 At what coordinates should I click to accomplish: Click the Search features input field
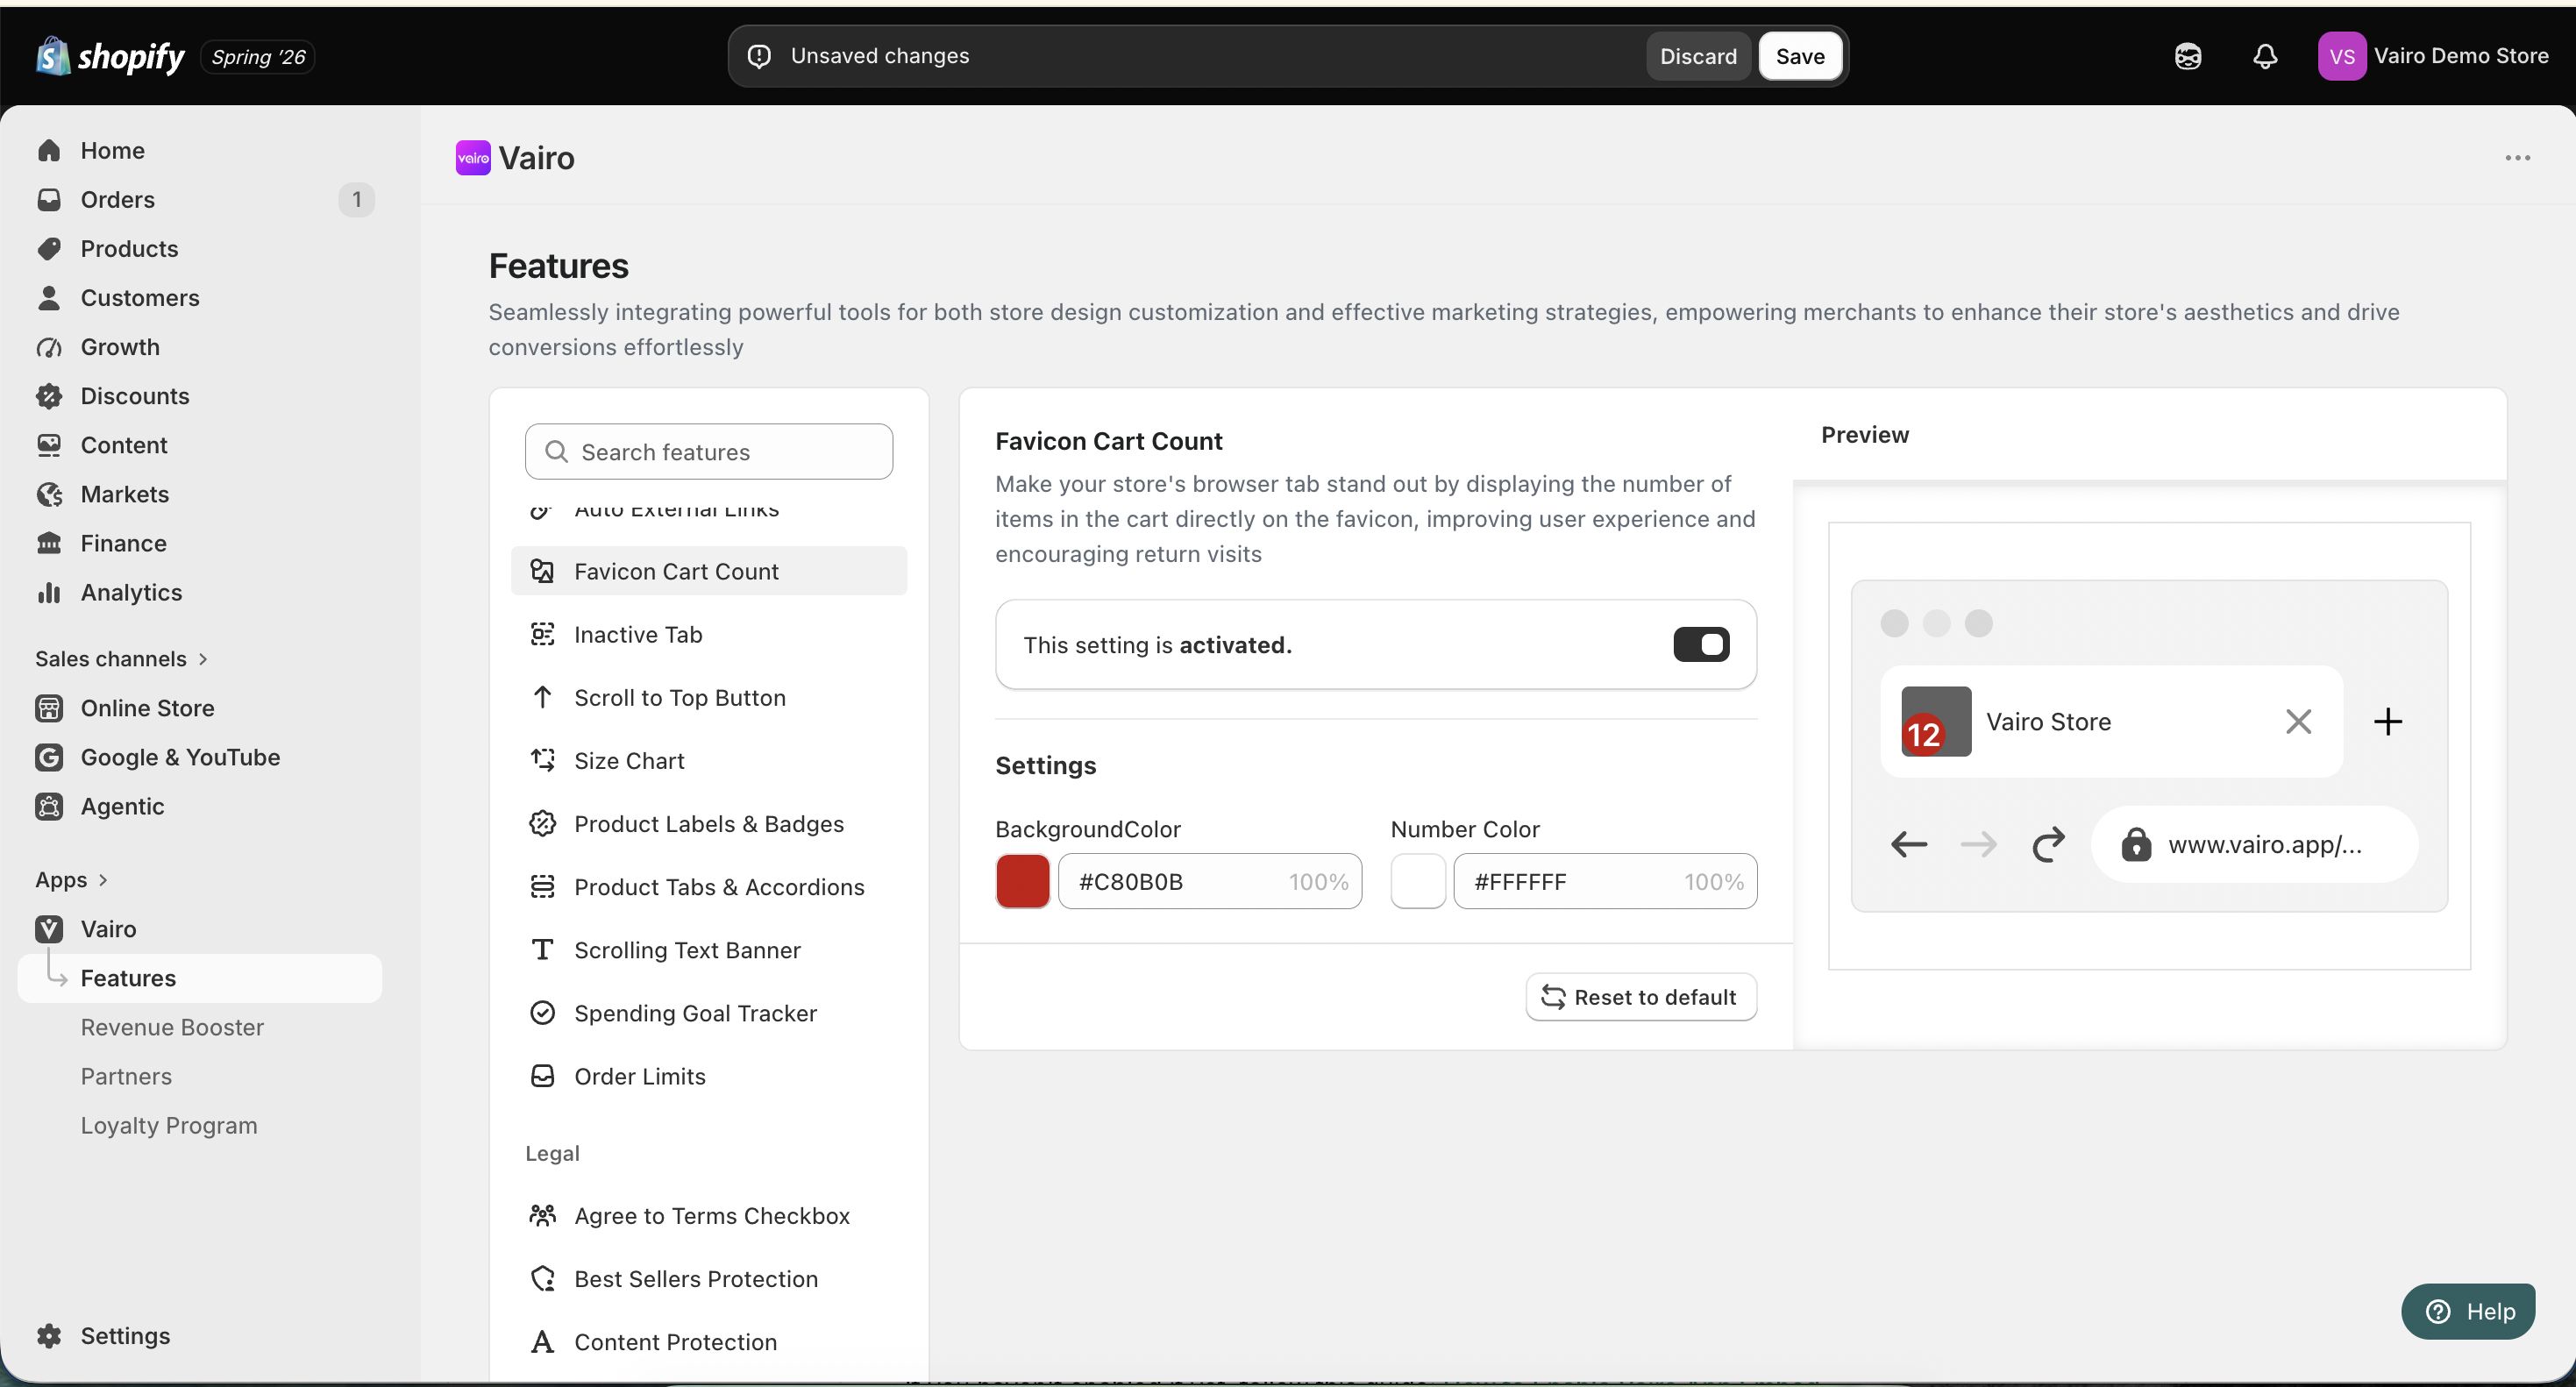pyautogui.click(x=709, y=451)
